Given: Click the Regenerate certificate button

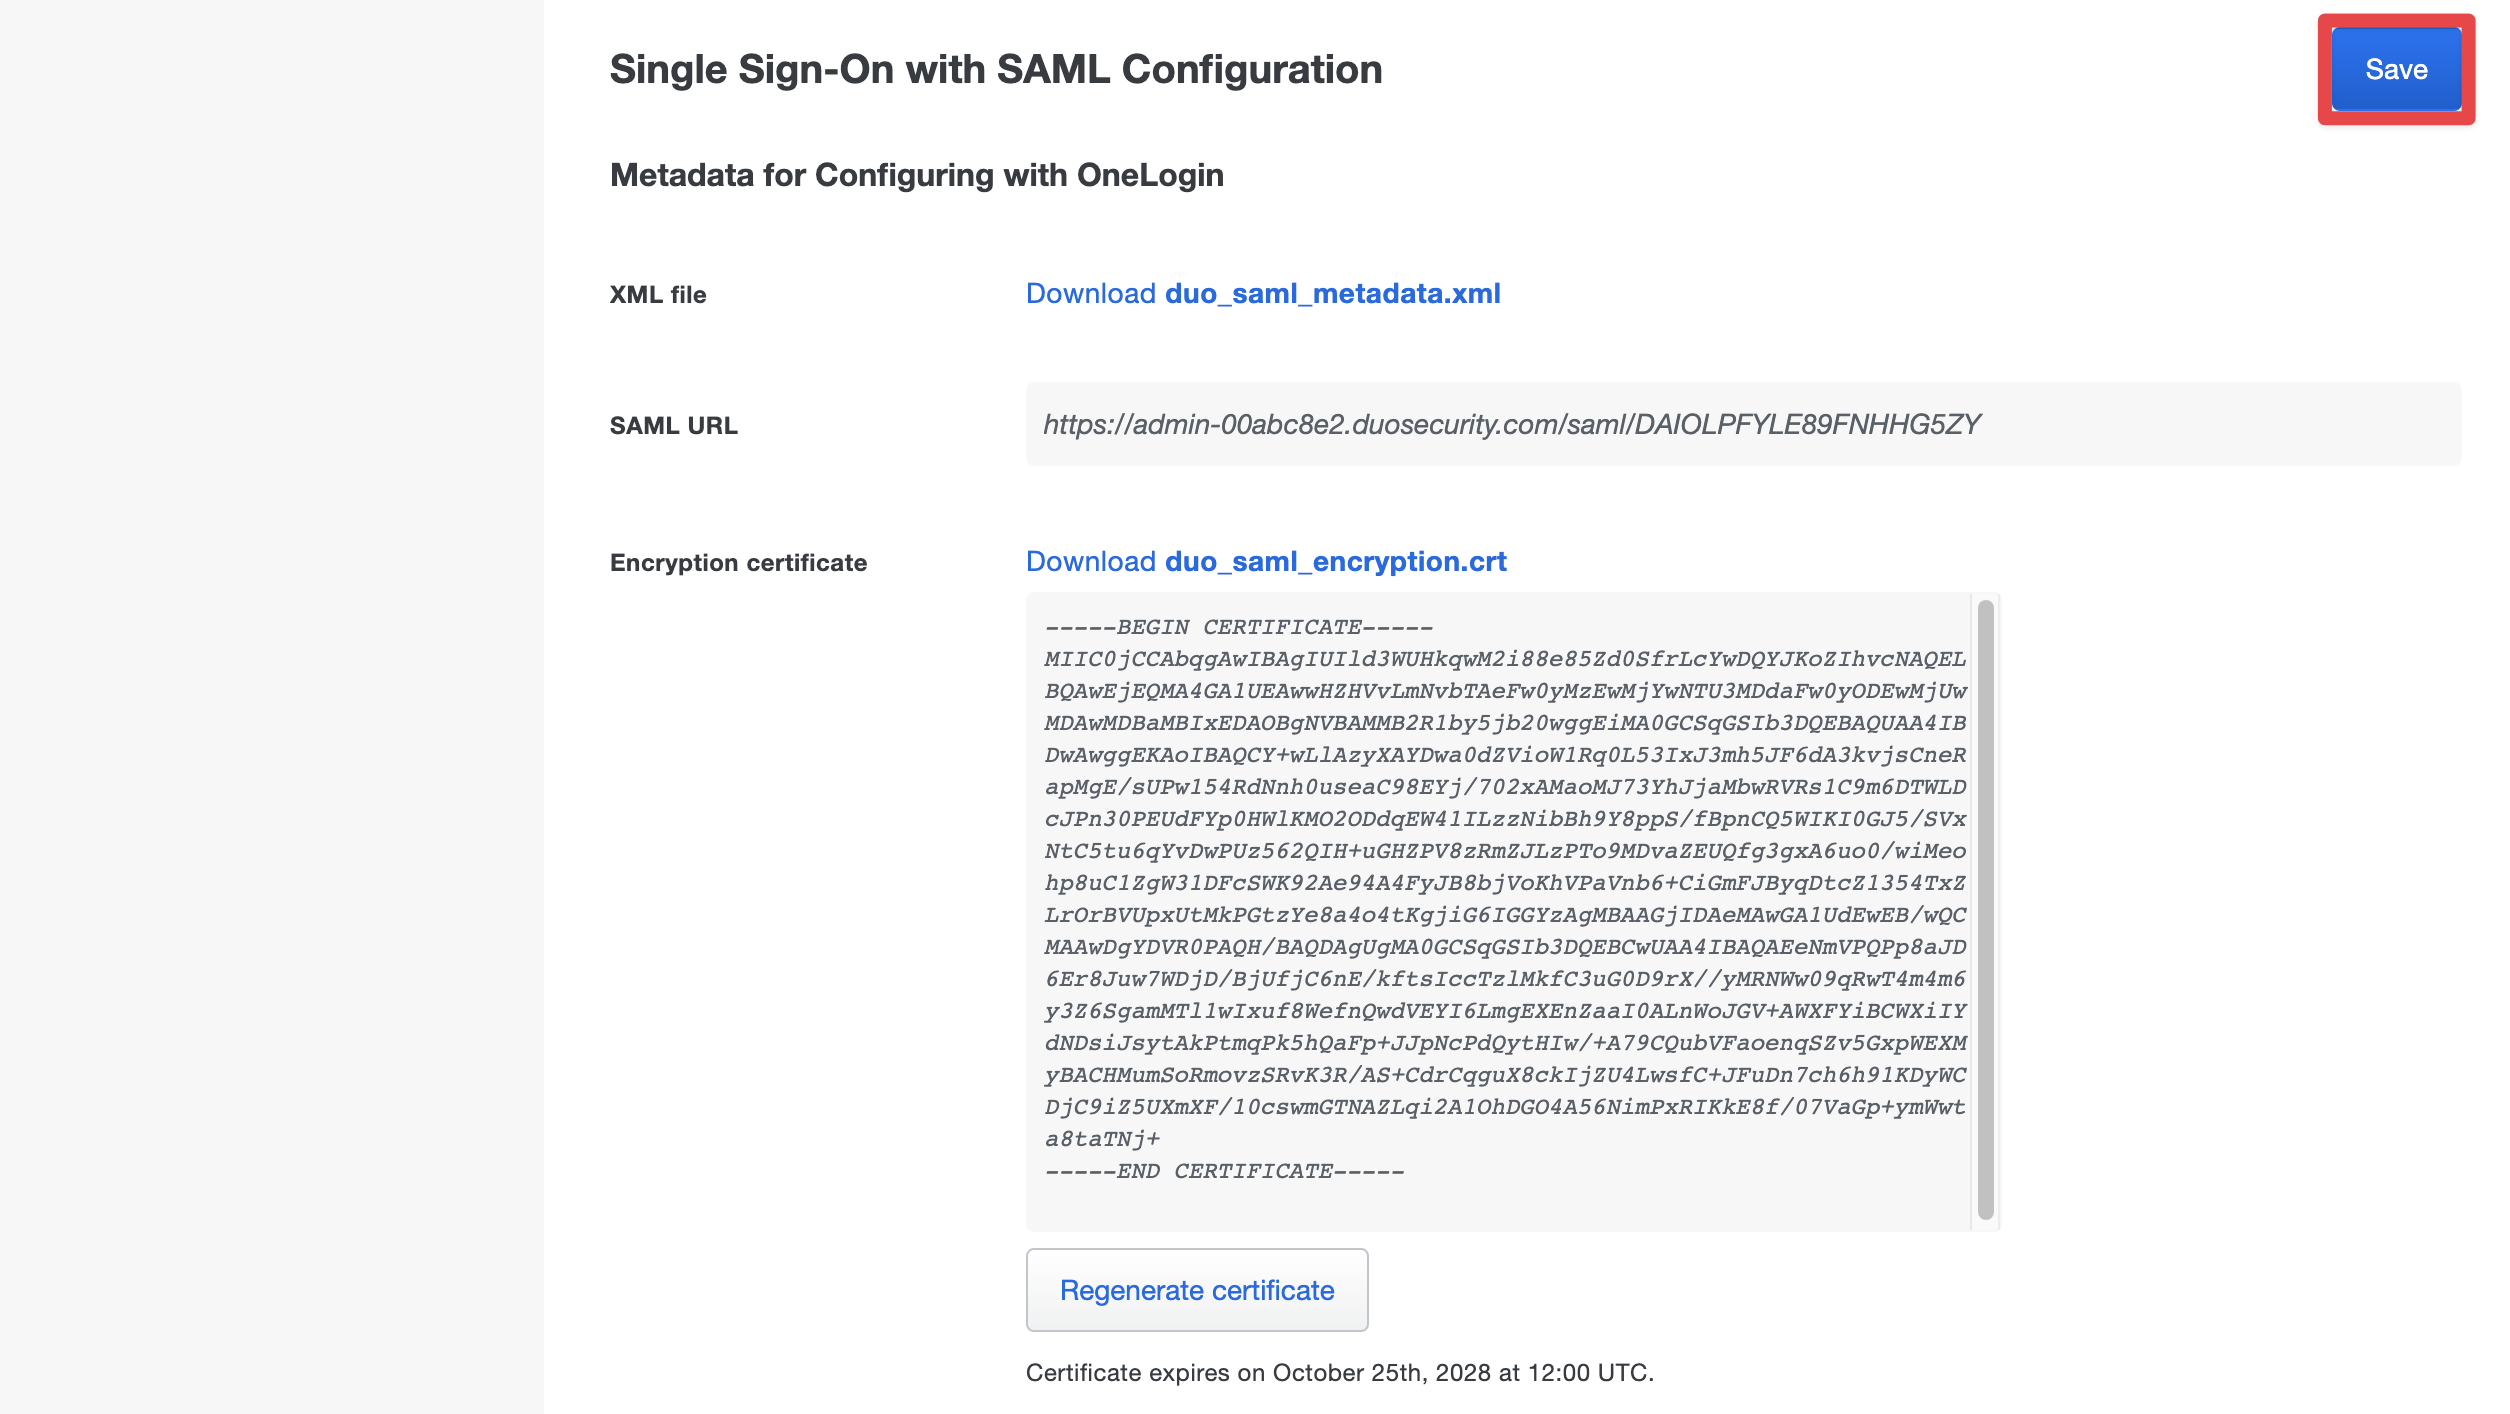Looking at the screenshot, I should tap(1196, 1290).
